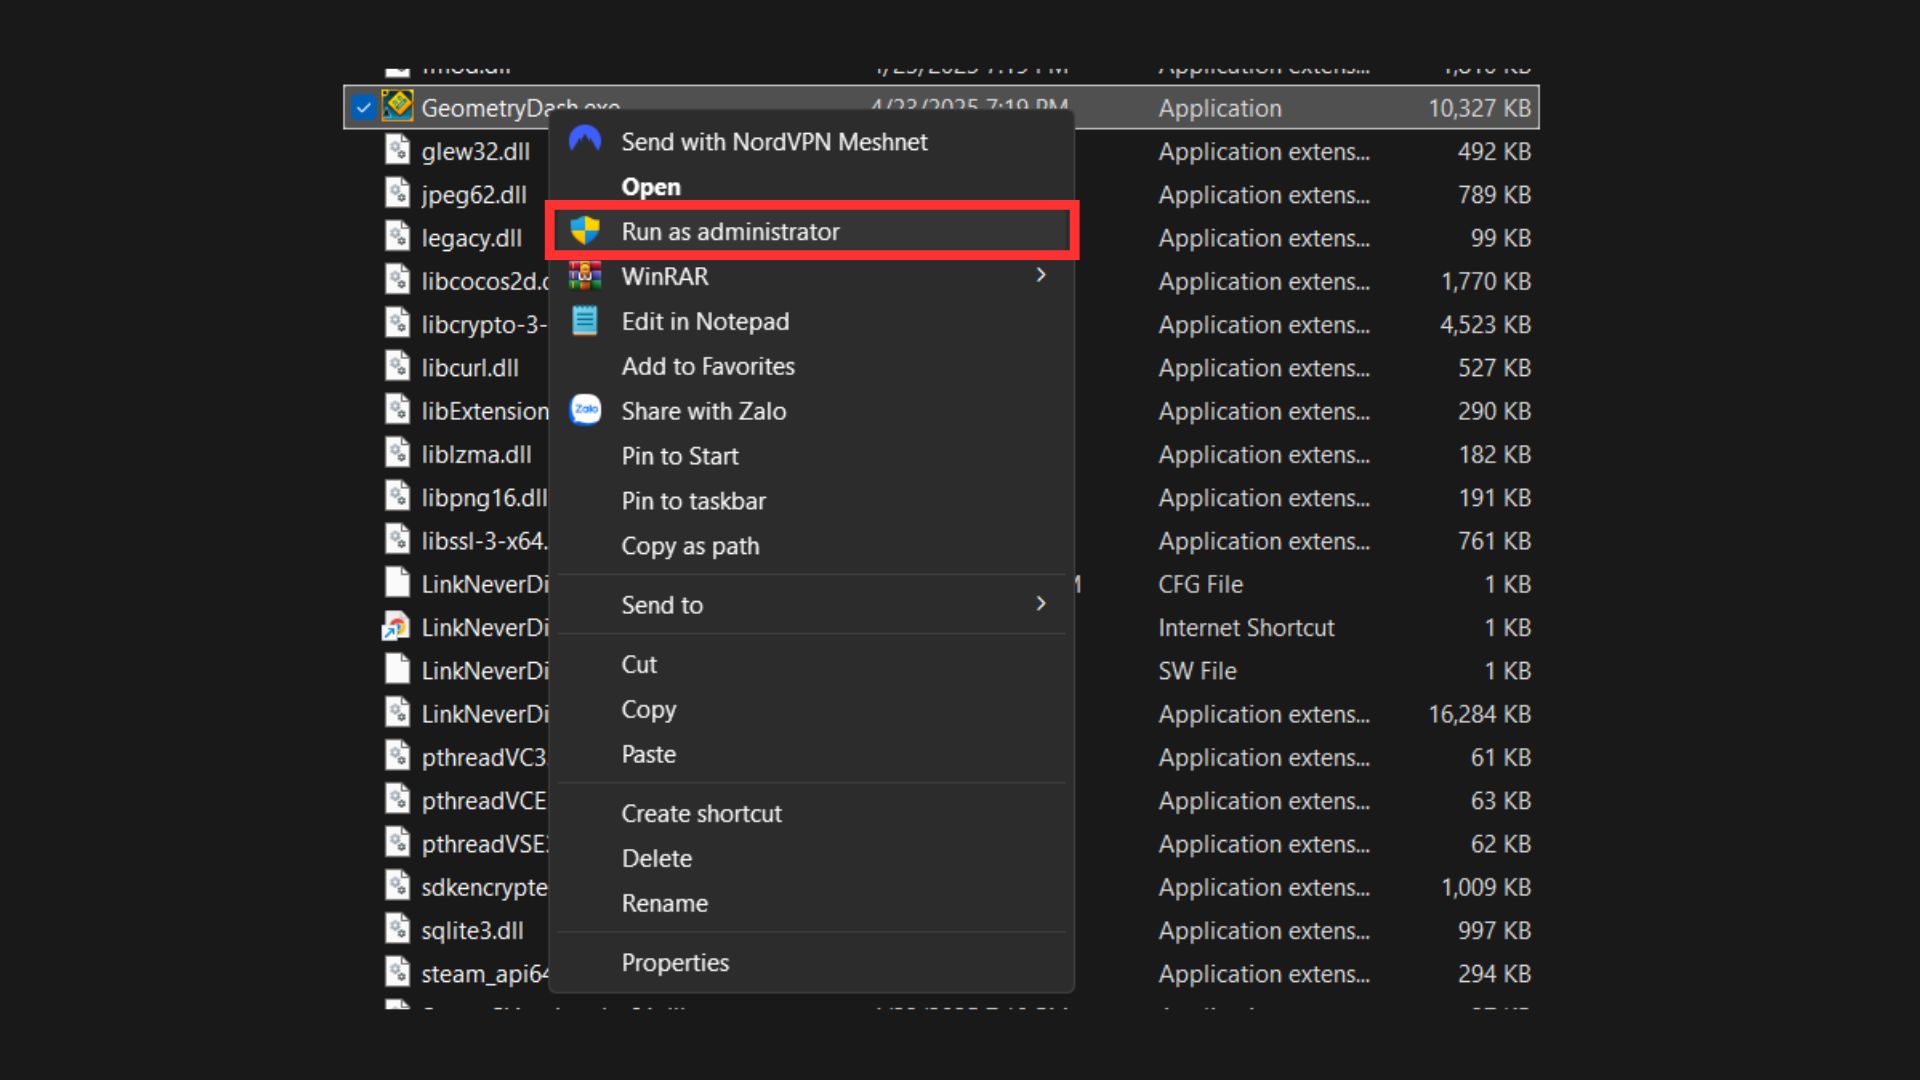Select the liblzma.dll file name
Image resolution: width=1920 pixels, height=1080 pixels.
476,454
